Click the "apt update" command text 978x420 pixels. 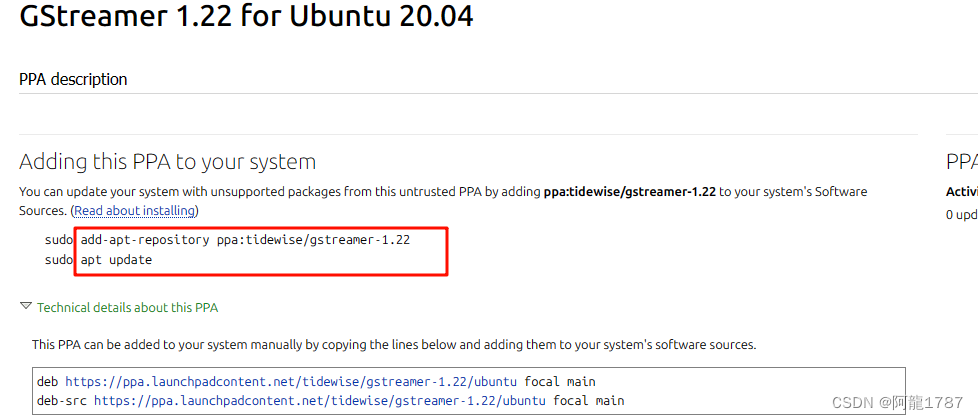[x=116, y=260]
